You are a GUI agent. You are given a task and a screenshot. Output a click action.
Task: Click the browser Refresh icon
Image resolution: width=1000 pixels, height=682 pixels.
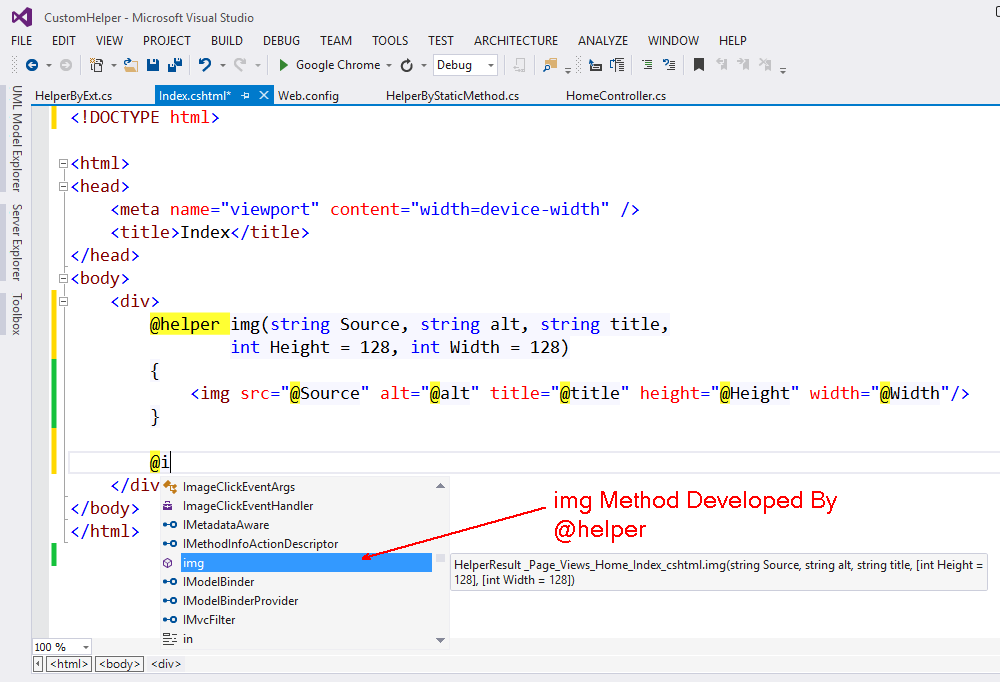click(x=407, y=65)
